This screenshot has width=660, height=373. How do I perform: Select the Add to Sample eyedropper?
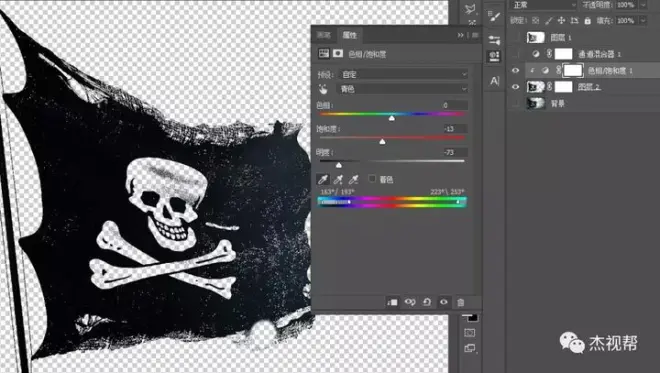(x=338, y=180)
